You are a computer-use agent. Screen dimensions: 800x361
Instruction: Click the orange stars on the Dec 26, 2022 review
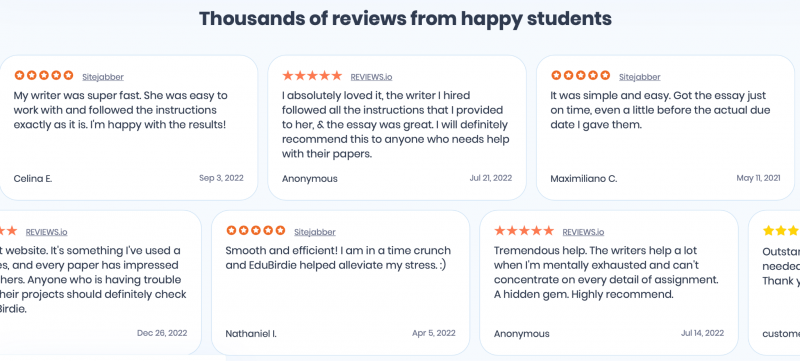click(9, 231)
